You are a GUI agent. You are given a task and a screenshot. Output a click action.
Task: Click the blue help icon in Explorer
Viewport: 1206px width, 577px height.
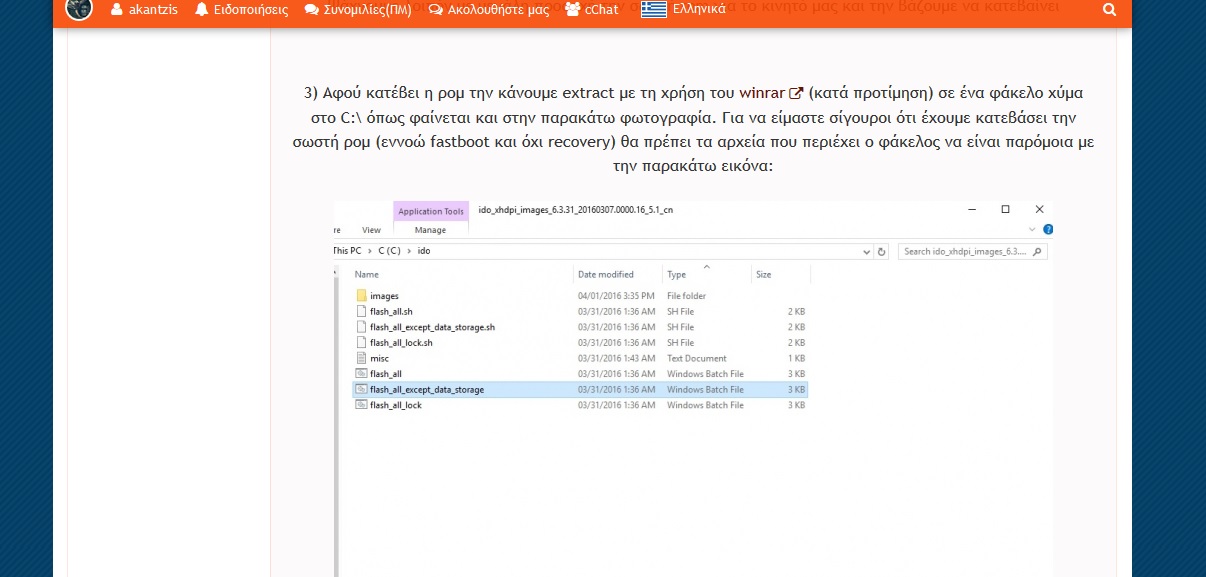pyautogui.click(x=1048, y=229)
